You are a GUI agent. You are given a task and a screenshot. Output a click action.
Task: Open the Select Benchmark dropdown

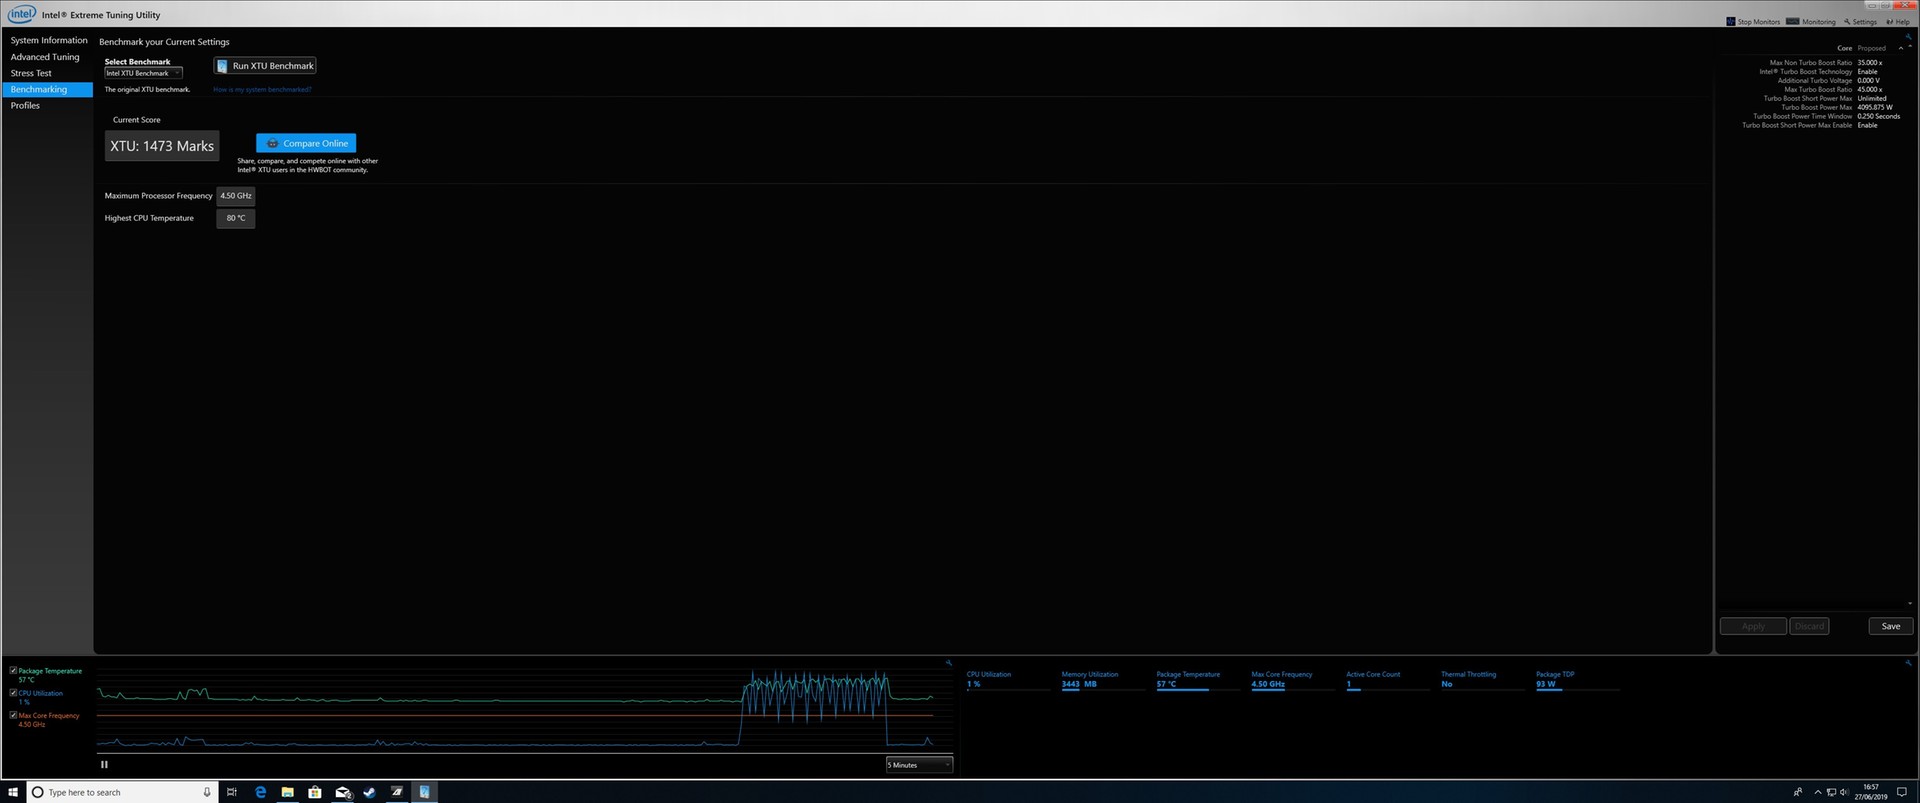coord(144,73)
